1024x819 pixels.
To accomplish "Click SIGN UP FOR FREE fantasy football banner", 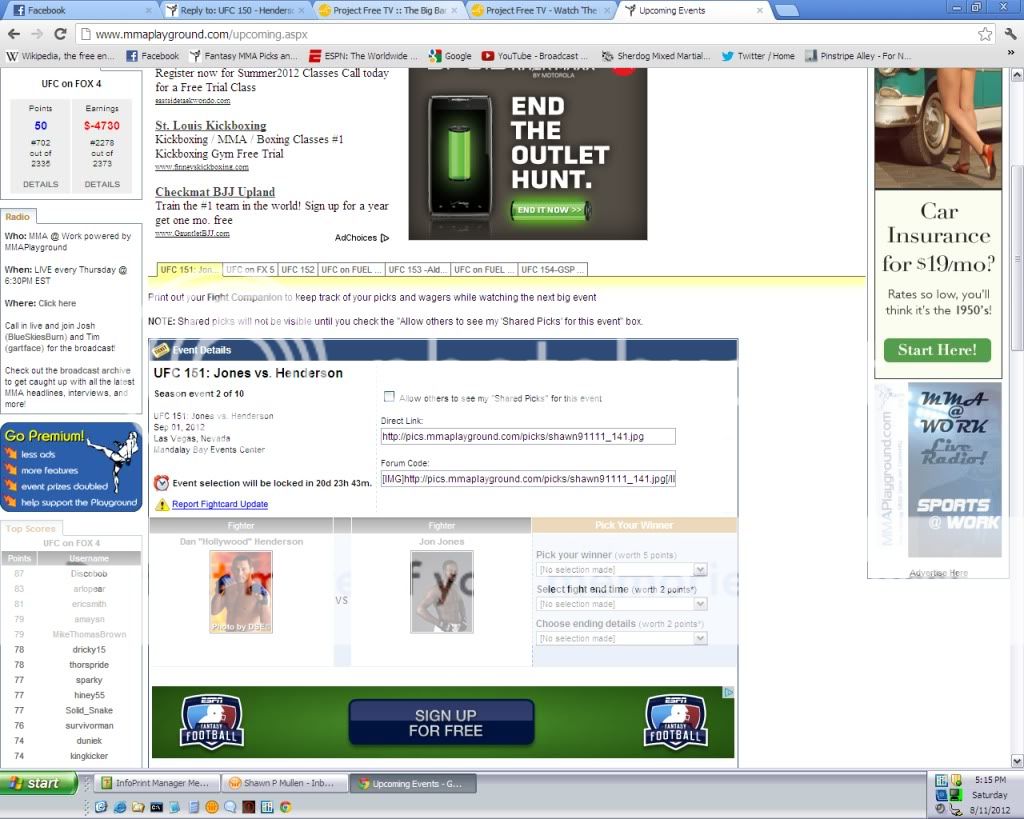I will point(441,722).
